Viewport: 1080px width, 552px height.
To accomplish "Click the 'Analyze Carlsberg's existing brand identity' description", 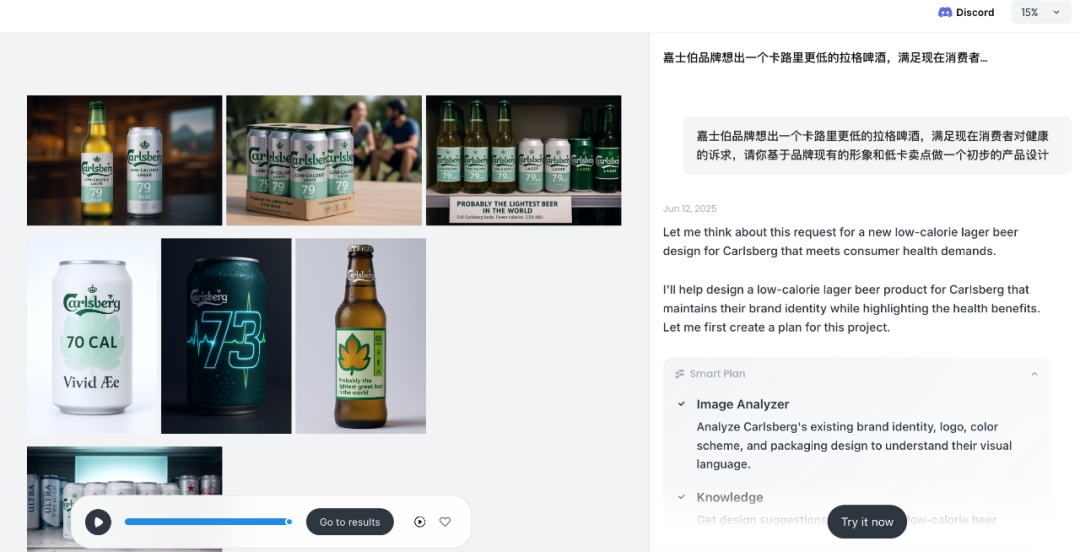I will click(854, 446).
